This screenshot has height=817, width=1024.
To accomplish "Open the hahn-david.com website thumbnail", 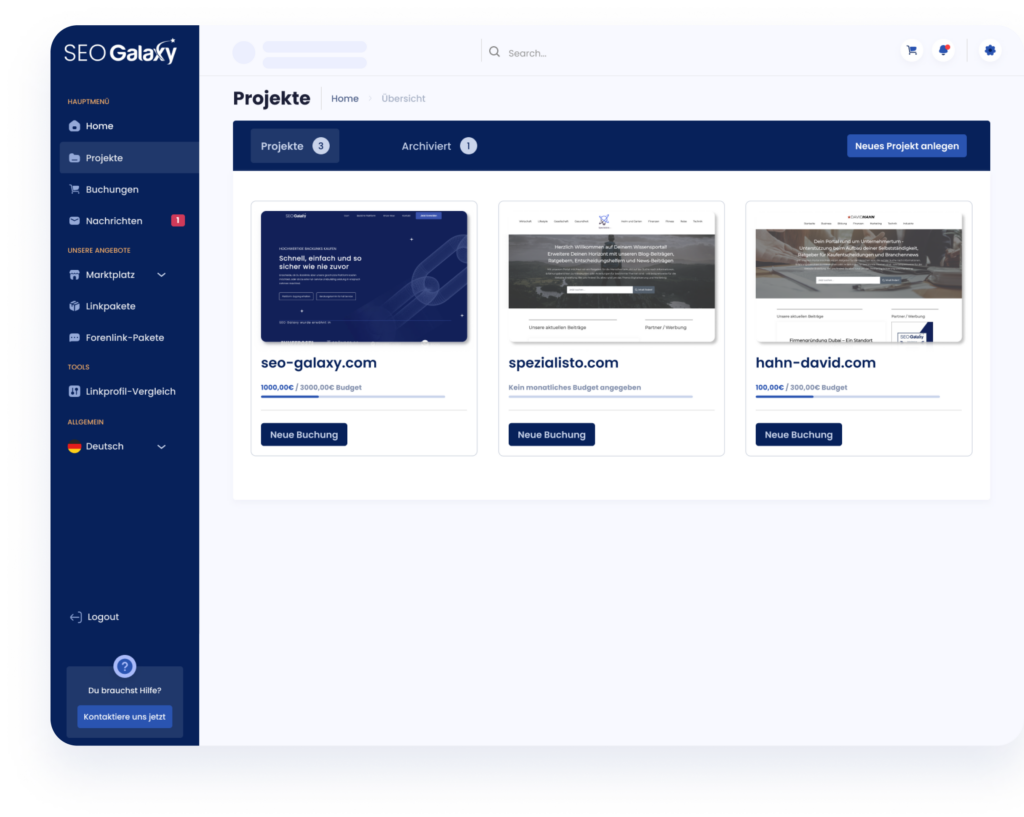I will (x=858, y=276).
